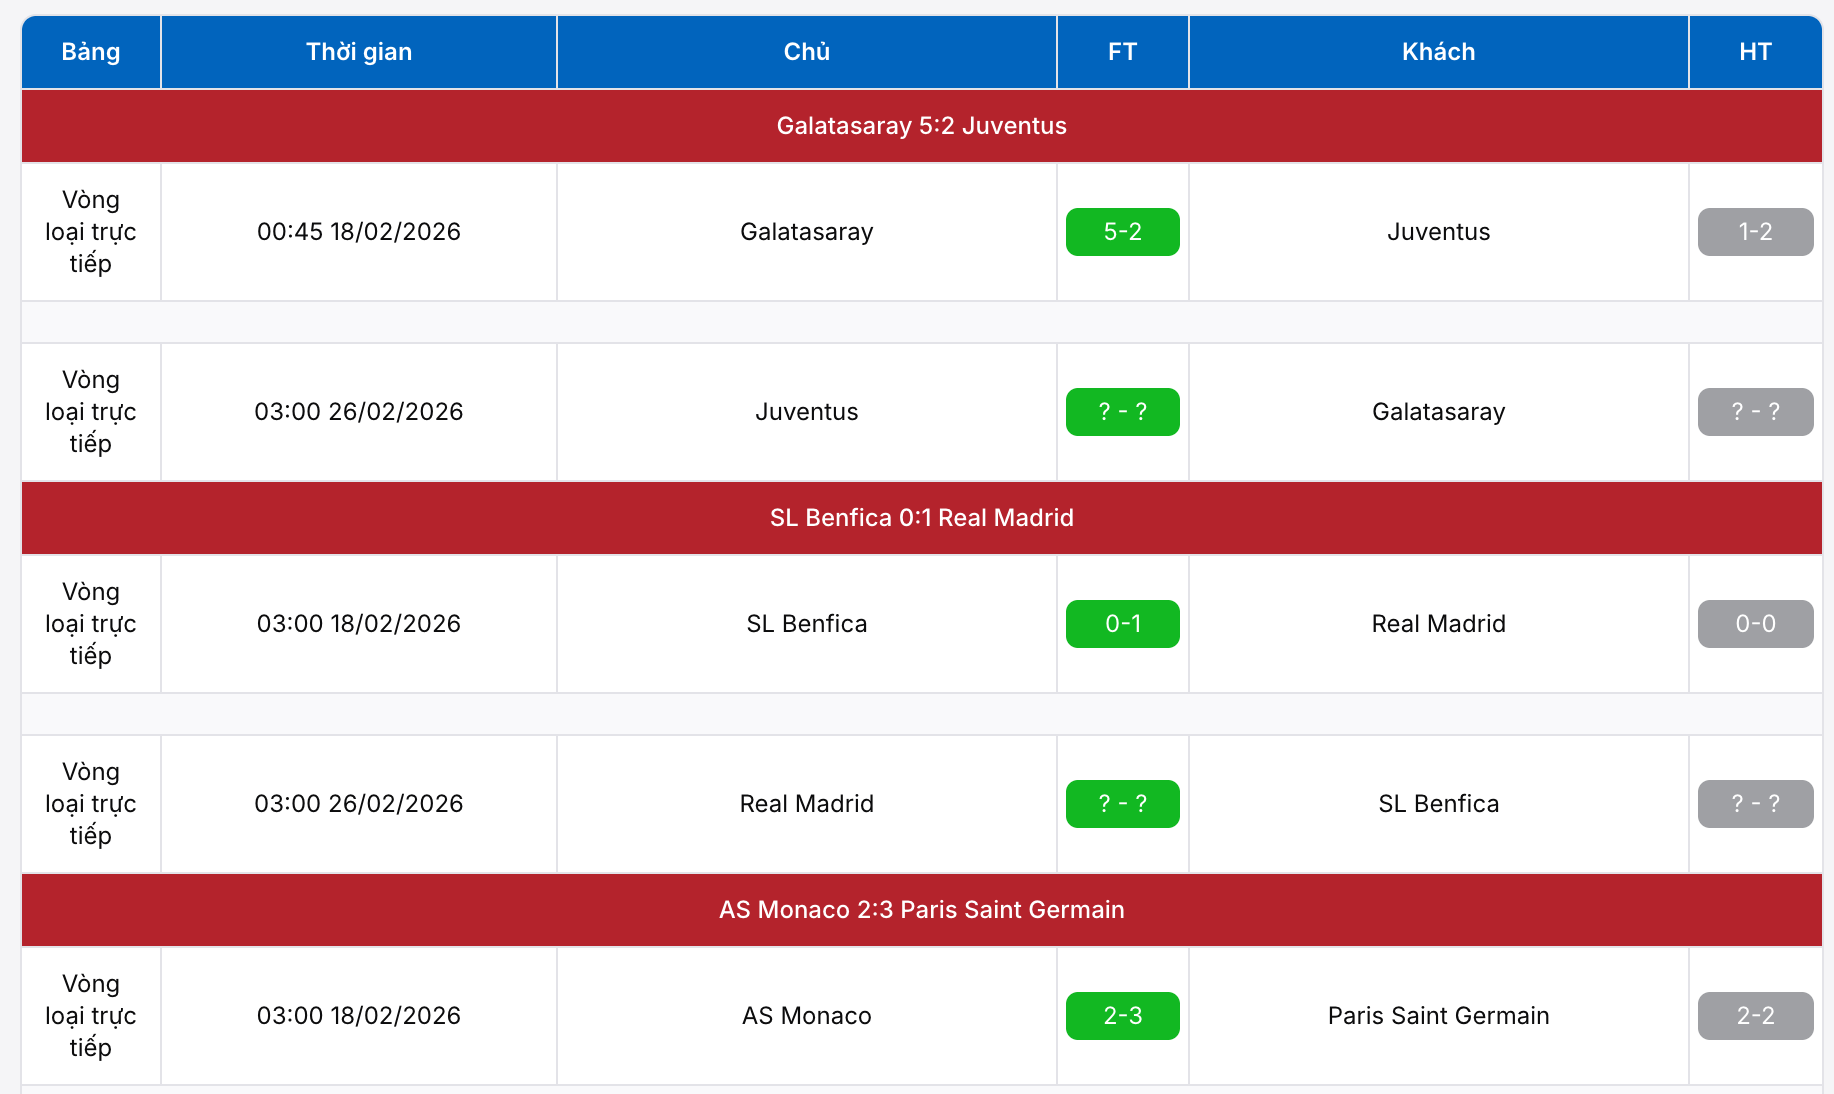Select the Khách column header

tap(1438, 52)
